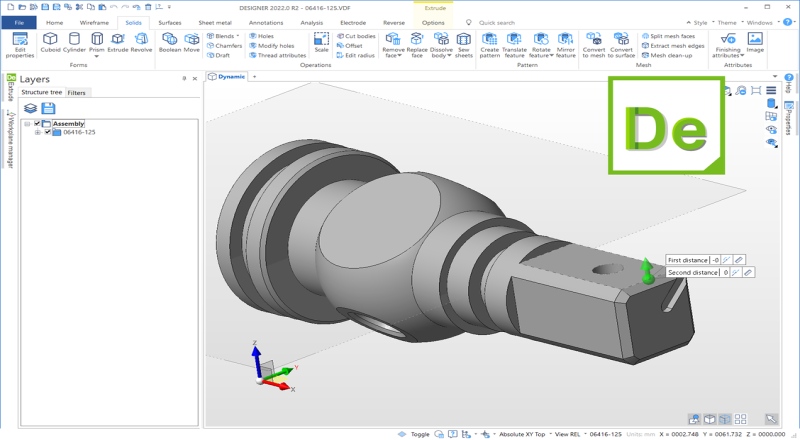Switch to the Surfaces ribbon tab
Image resolution: width=800 pixels, height=440 pixels.
coord(169,21)
